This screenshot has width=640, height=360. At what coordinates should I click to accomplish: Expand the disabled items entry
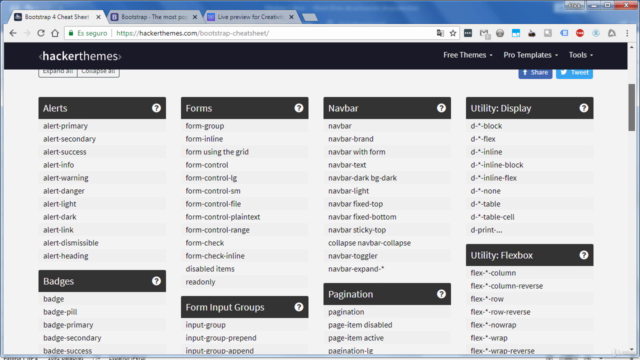(244, 269)
